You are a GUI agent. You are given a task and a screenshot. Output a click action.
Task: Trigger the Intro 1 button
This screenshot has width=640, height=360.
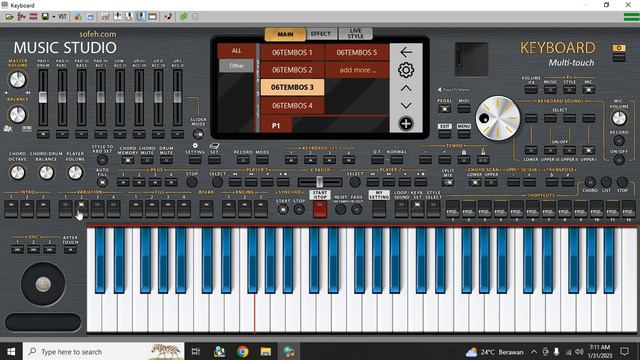point(11,209)
